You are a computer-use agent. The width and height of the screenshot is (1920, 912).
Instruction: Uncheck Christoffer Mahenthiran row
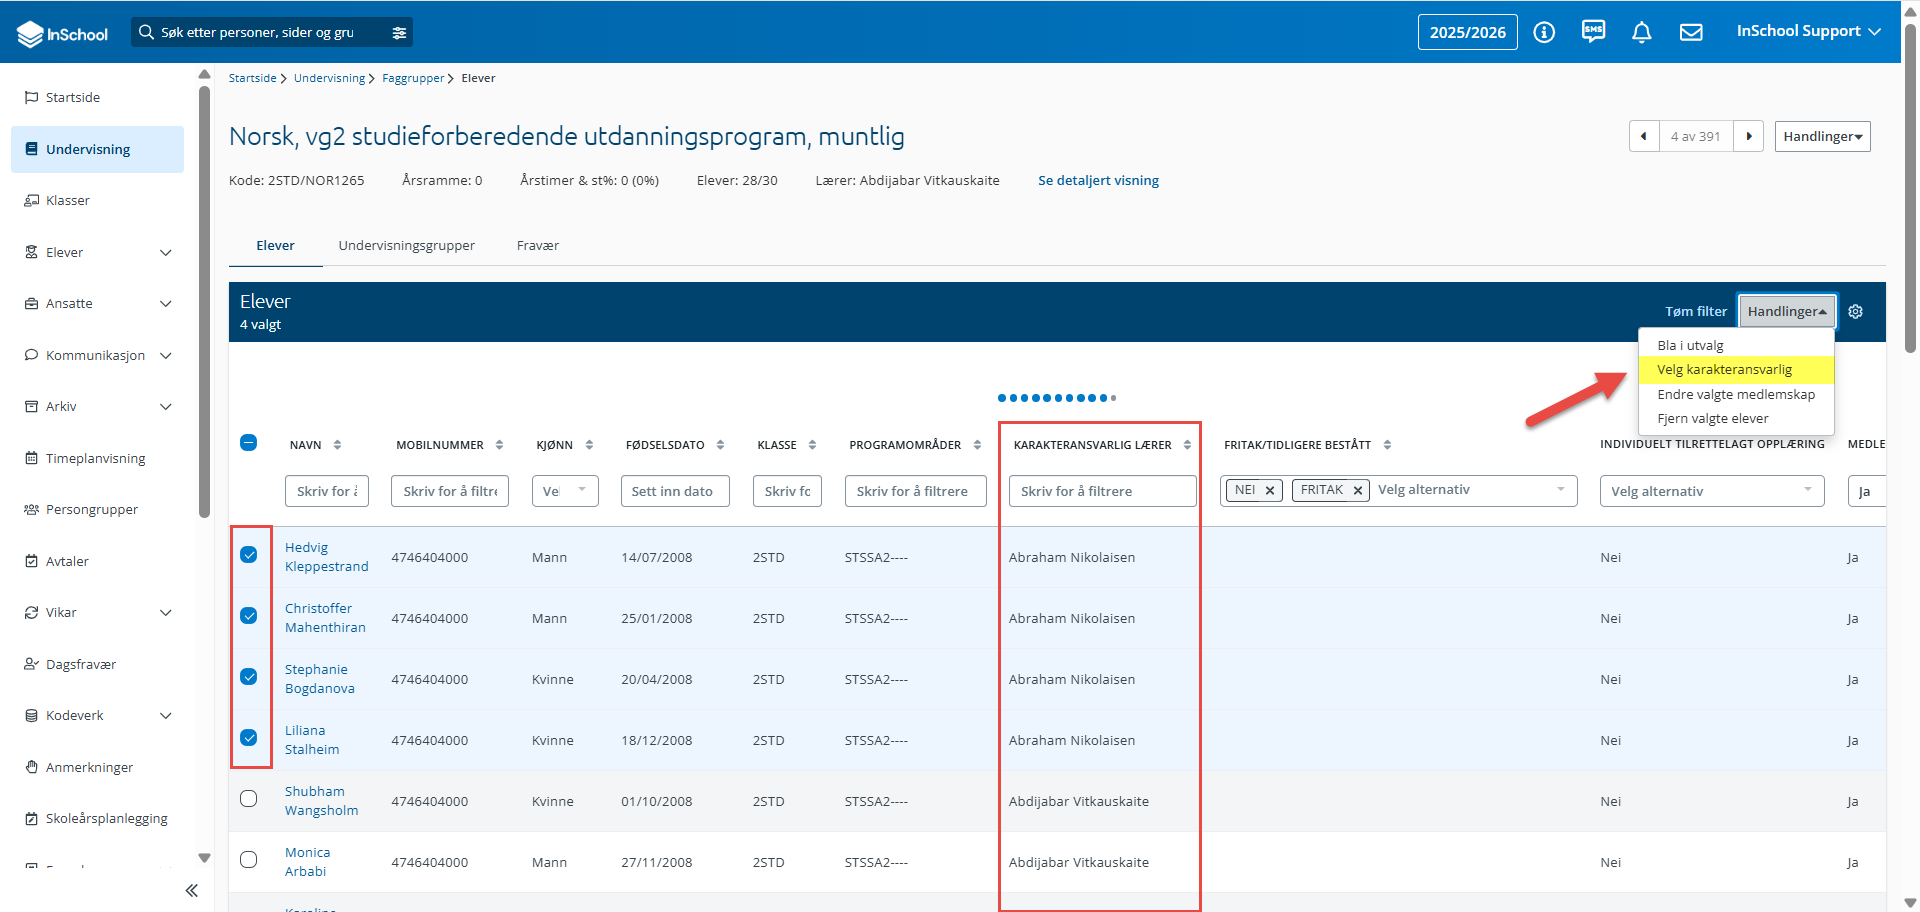[x=249, y=616]
